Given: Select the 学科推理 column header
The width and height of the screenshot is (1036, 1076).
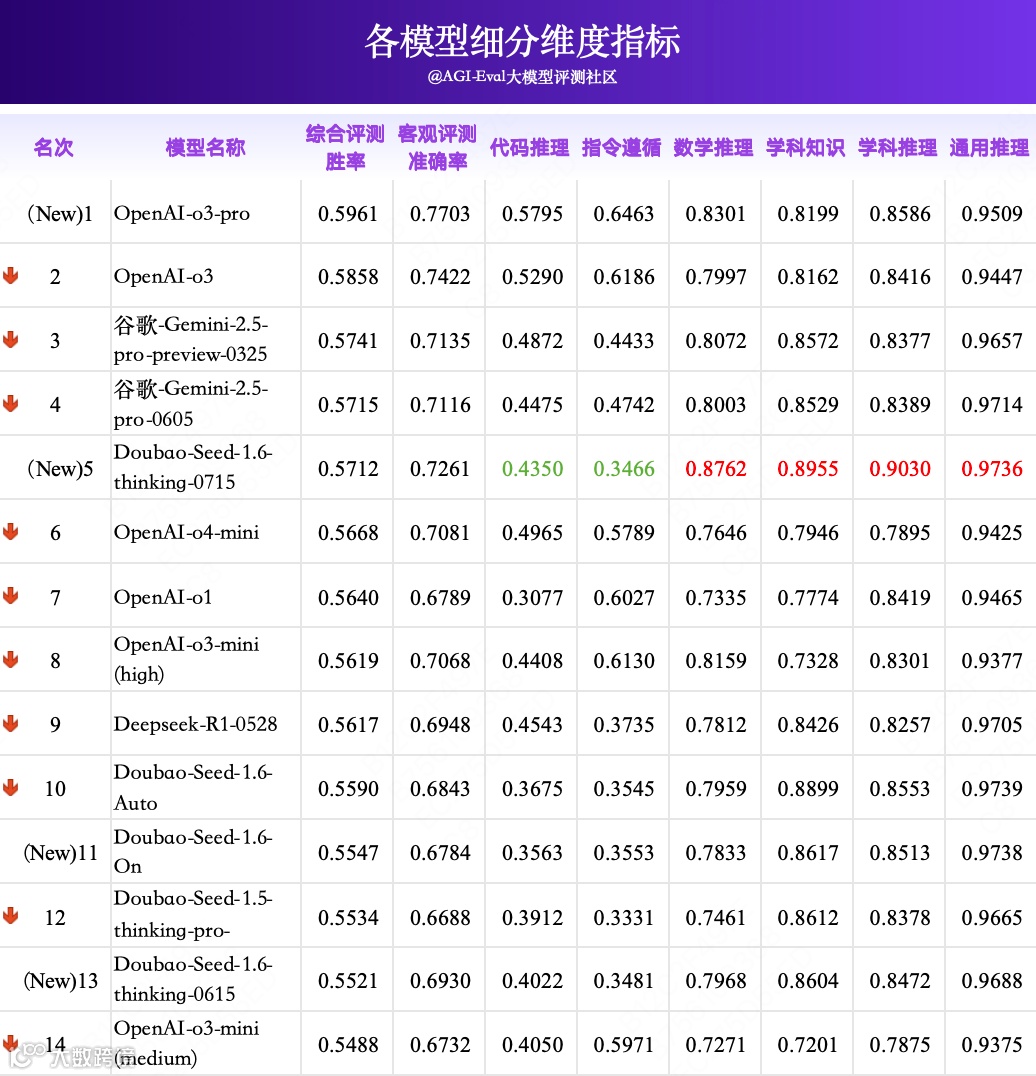Looking at the screenshot, I should point(897,147).
